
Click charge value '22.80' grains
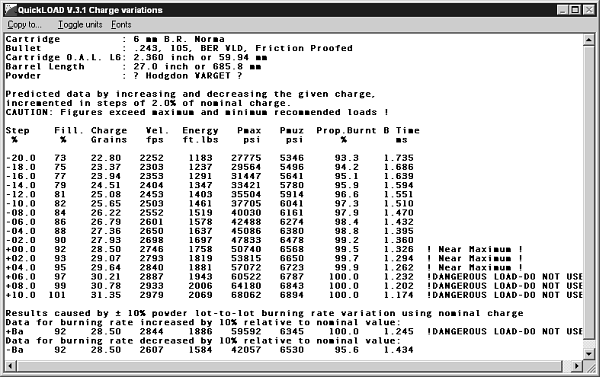(106, 158)
